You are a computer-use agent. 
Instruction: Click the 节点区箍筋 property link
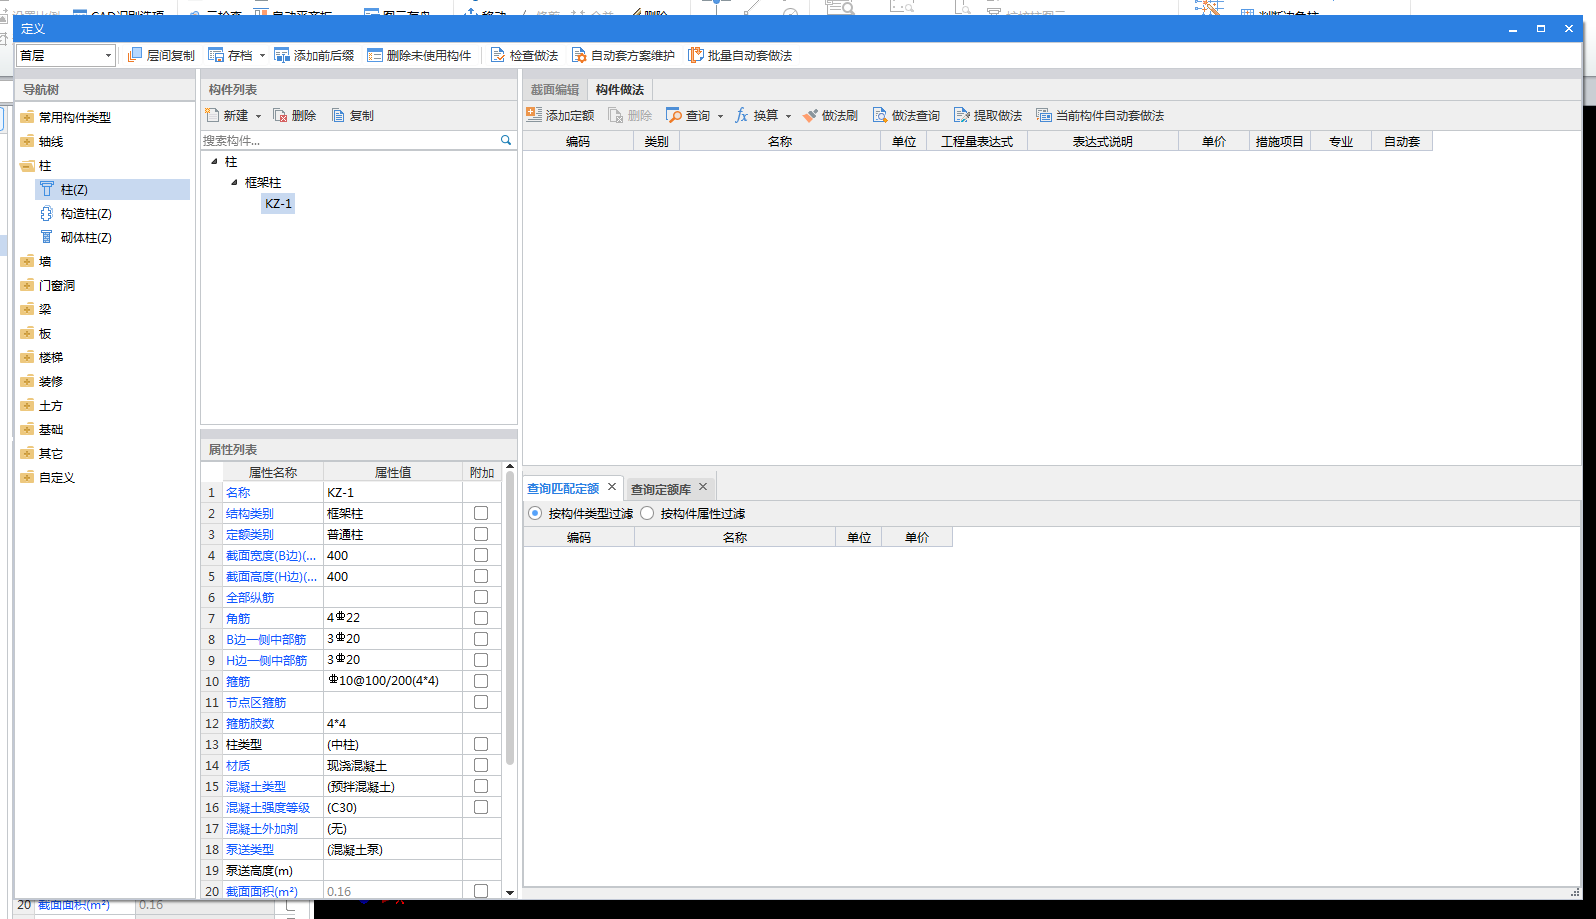256,702
